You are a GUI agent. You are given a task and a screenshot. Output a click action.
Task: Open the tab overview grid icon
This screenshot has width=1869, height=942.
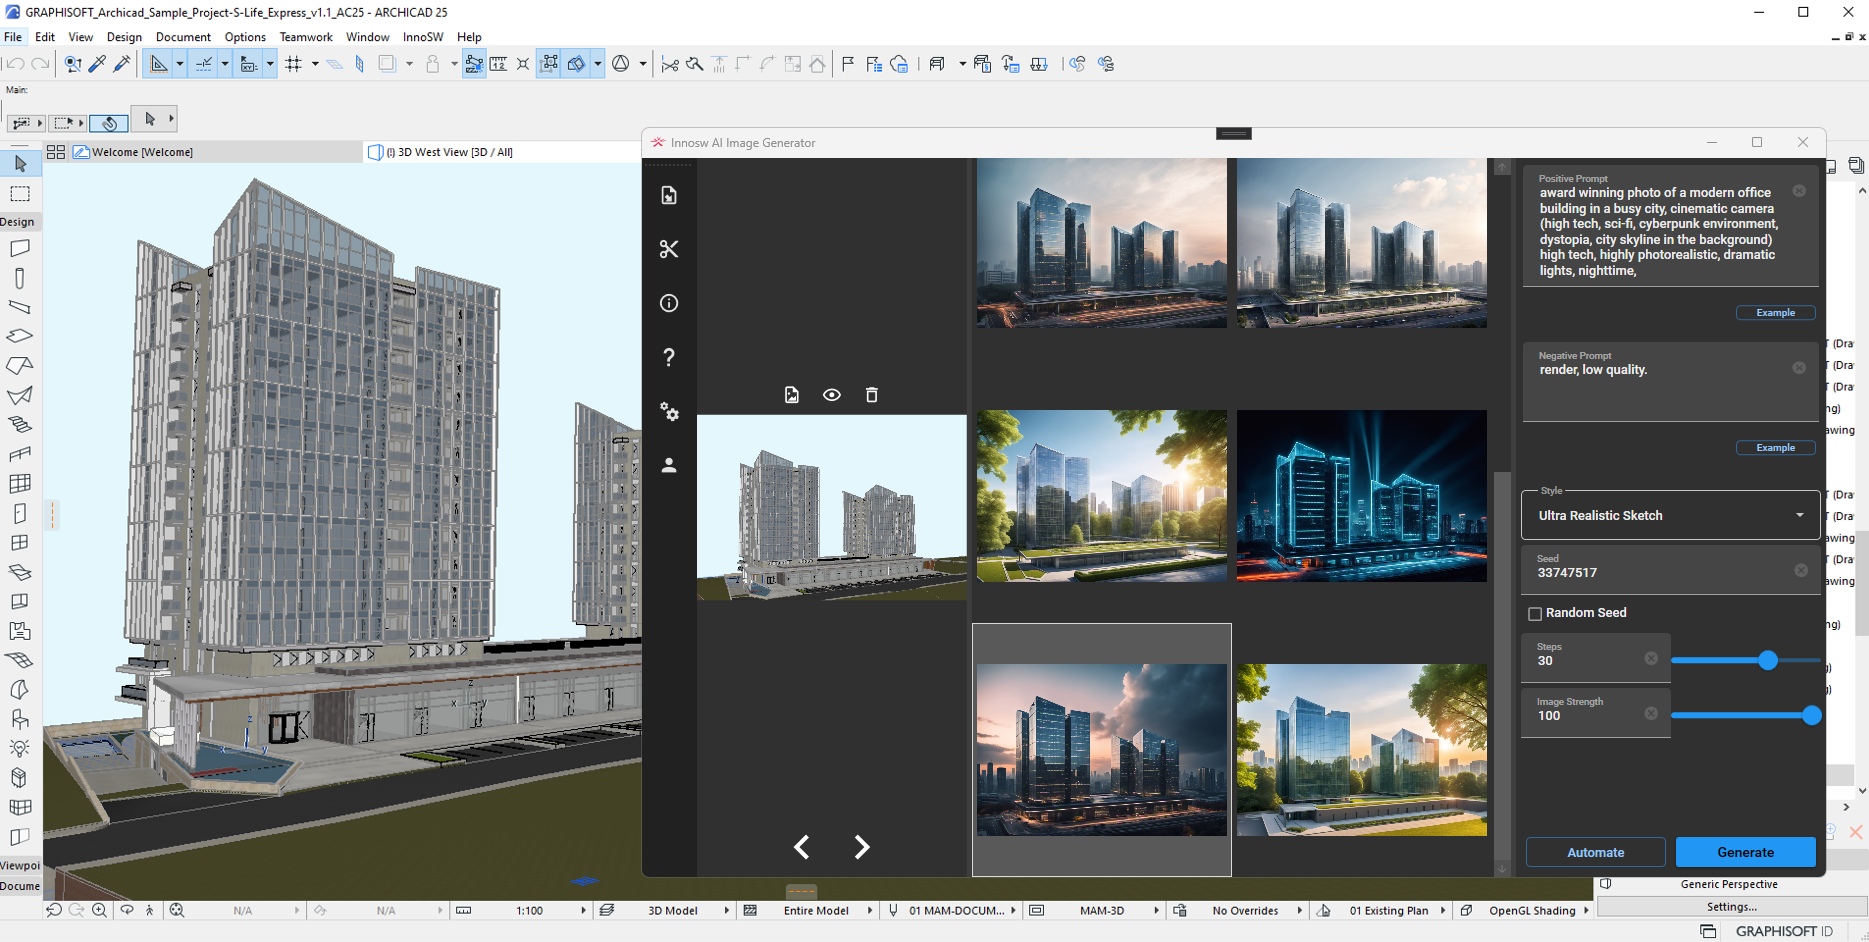point(56,152)
